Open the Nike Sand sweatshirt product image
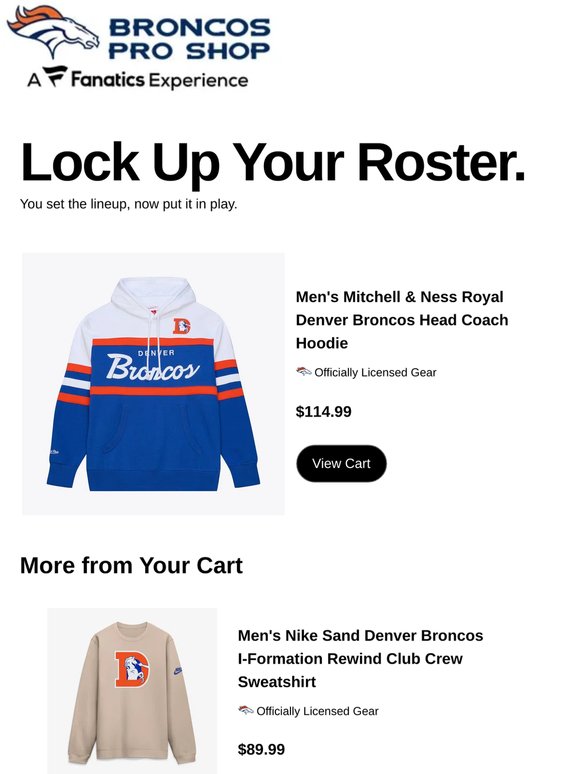Image resolution: width=580 pixels, height=774 pixels. coord(132,691)
